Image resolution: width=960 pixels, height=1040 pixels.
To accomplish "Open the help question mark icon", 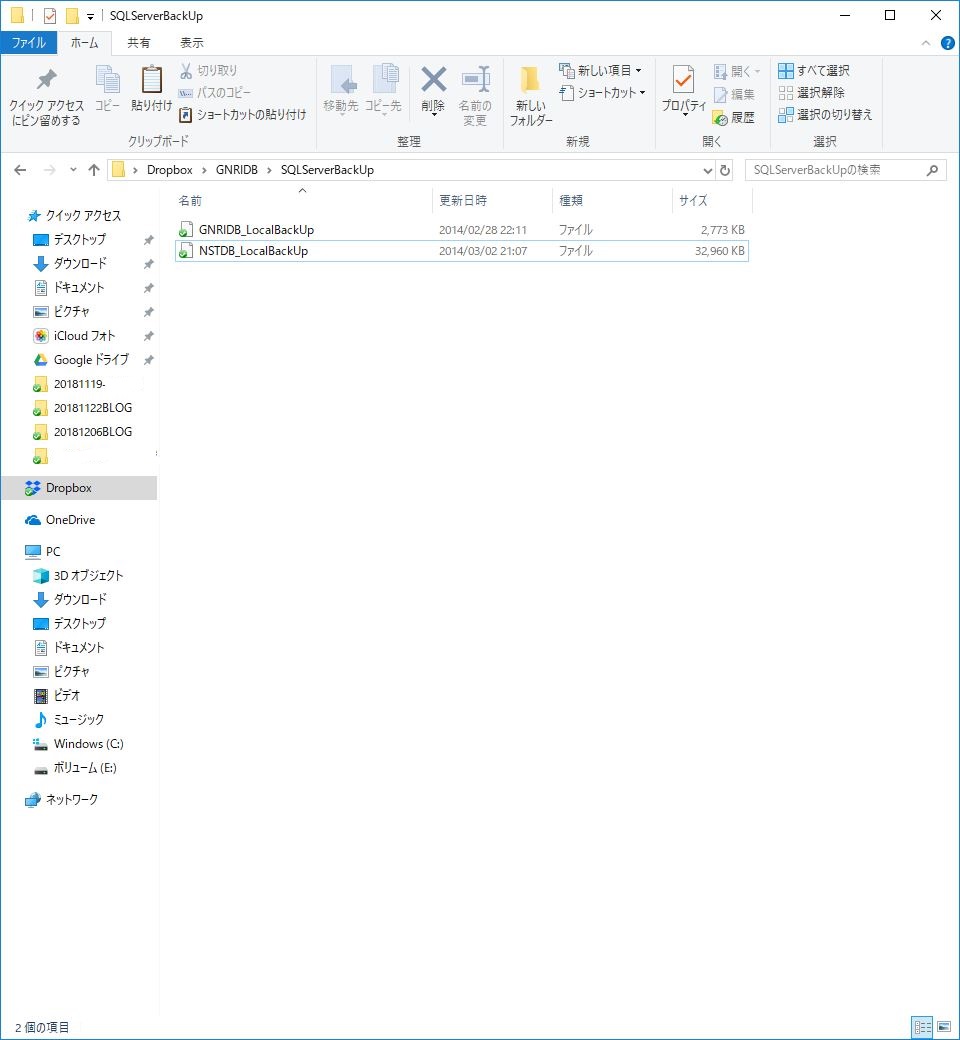I will click(x=947, y=43).
